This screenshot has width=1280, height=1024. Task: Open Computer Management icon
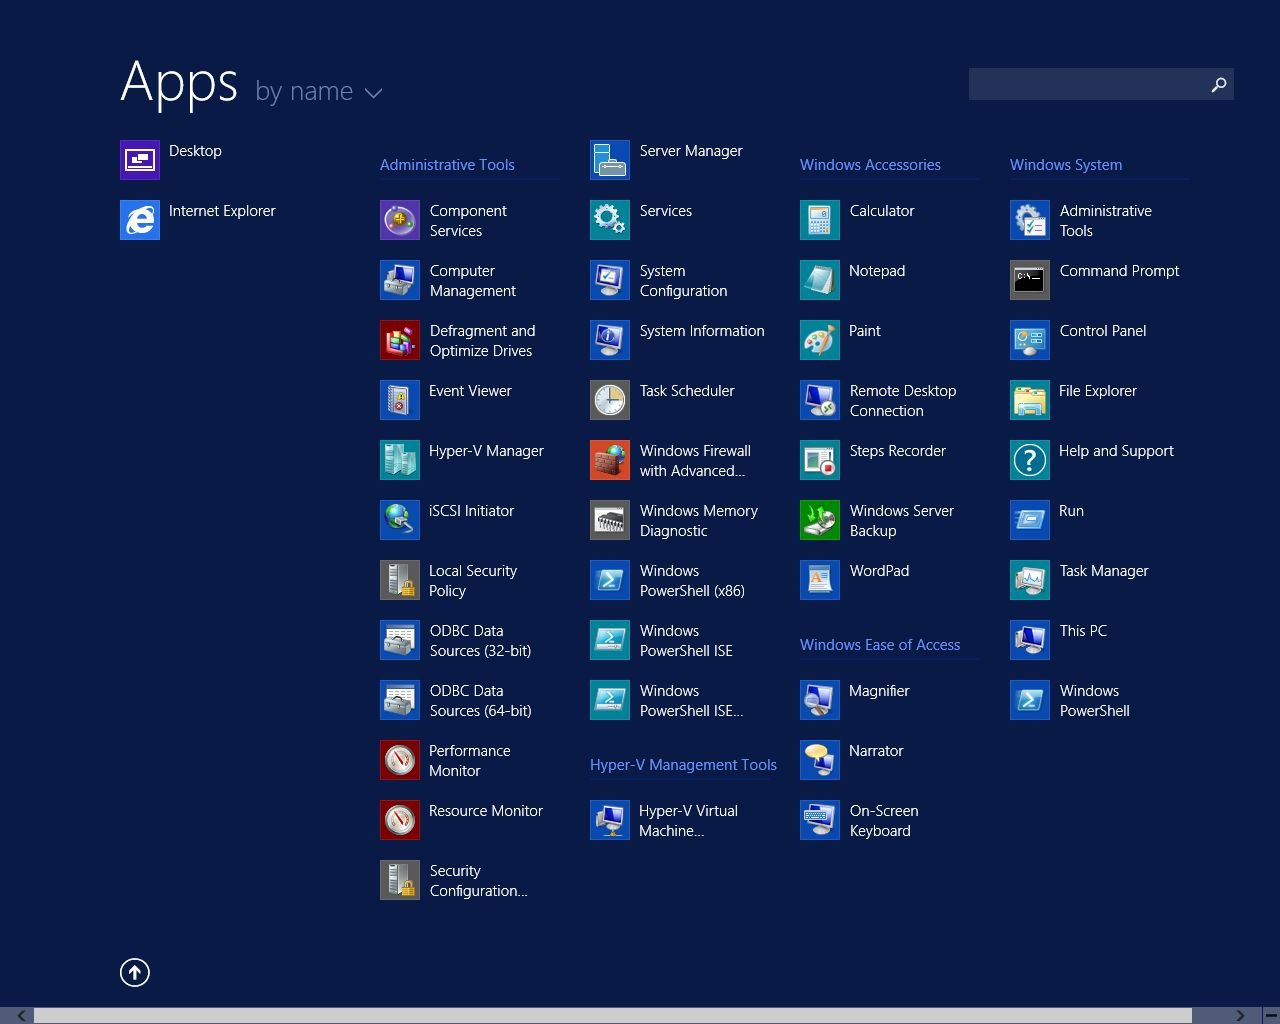coord(400,280)
